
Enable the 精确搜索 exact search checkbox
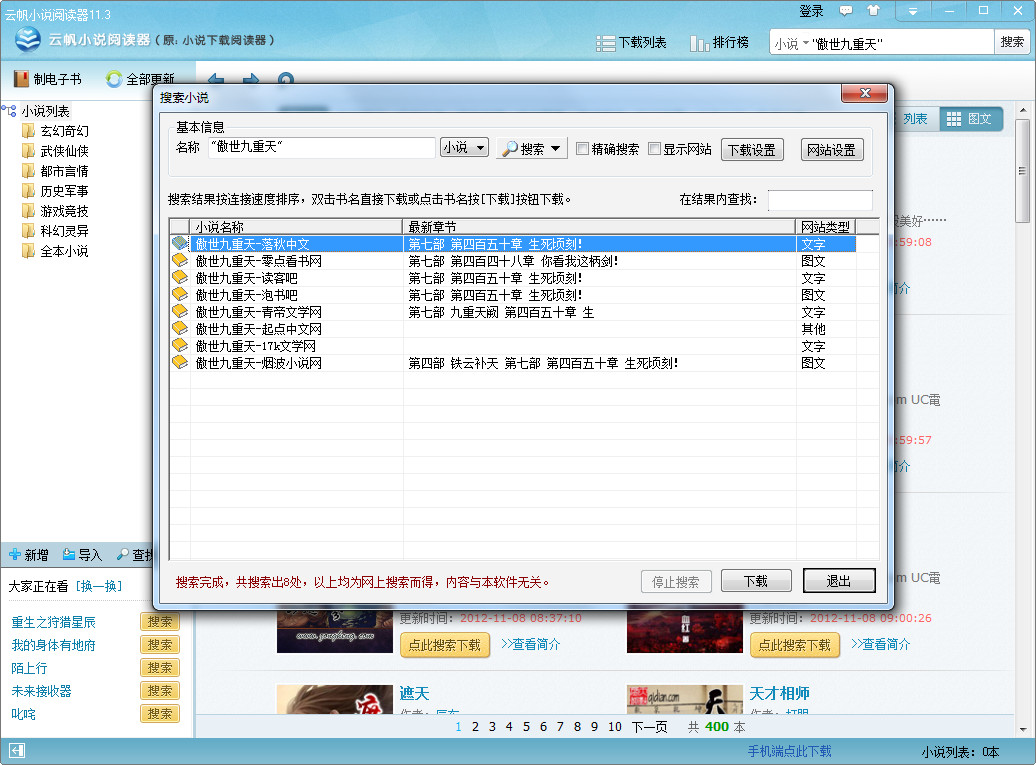point(582,148)
